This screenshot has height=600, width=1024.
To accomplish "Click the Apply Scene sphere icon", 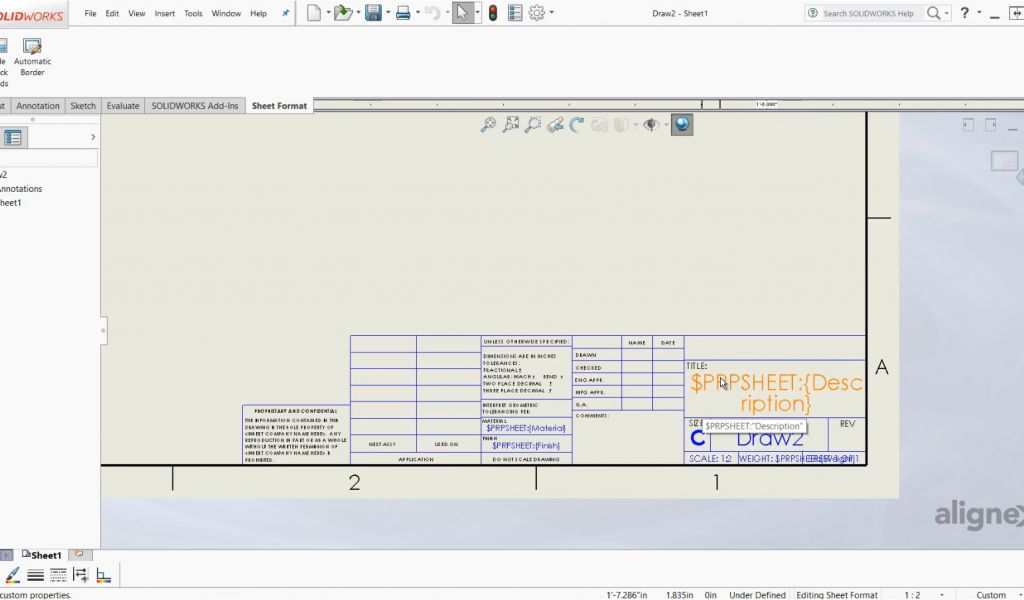I will click(682, 124).
